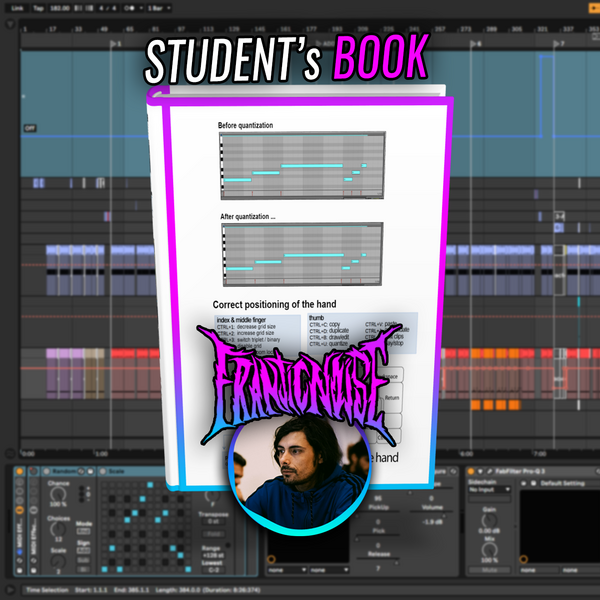Screen dimensions: 600x600
Task: Click the orange circle icon under the portrait
Action: 271,559
